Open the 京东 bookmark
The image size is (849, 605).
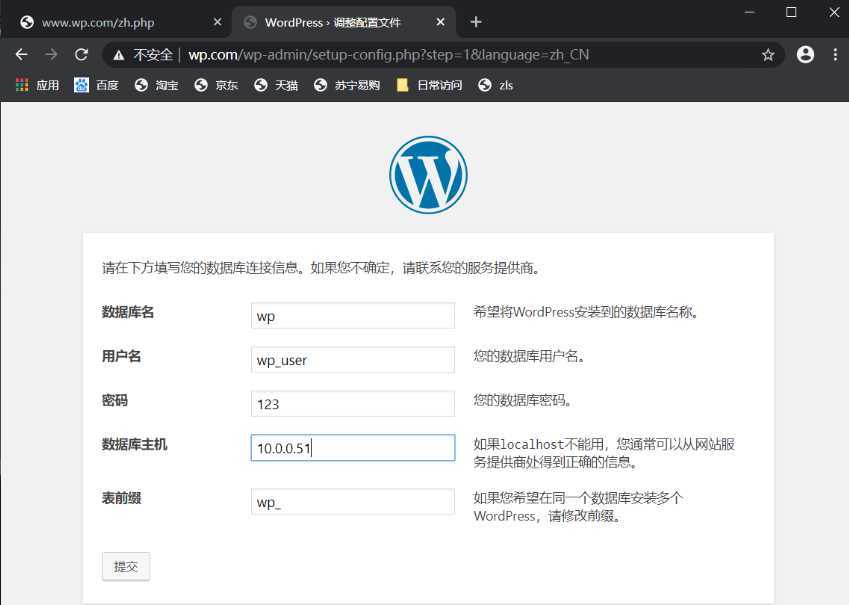point(216,85)
